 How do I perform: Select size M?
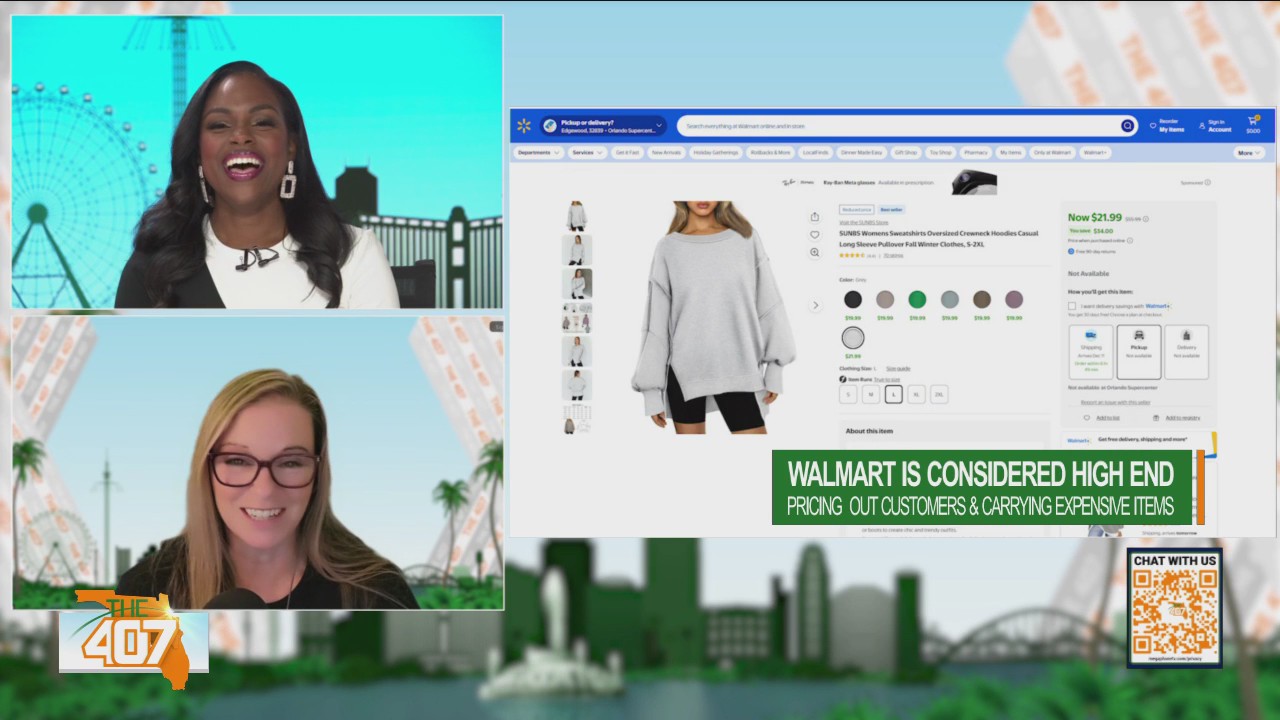871,395
